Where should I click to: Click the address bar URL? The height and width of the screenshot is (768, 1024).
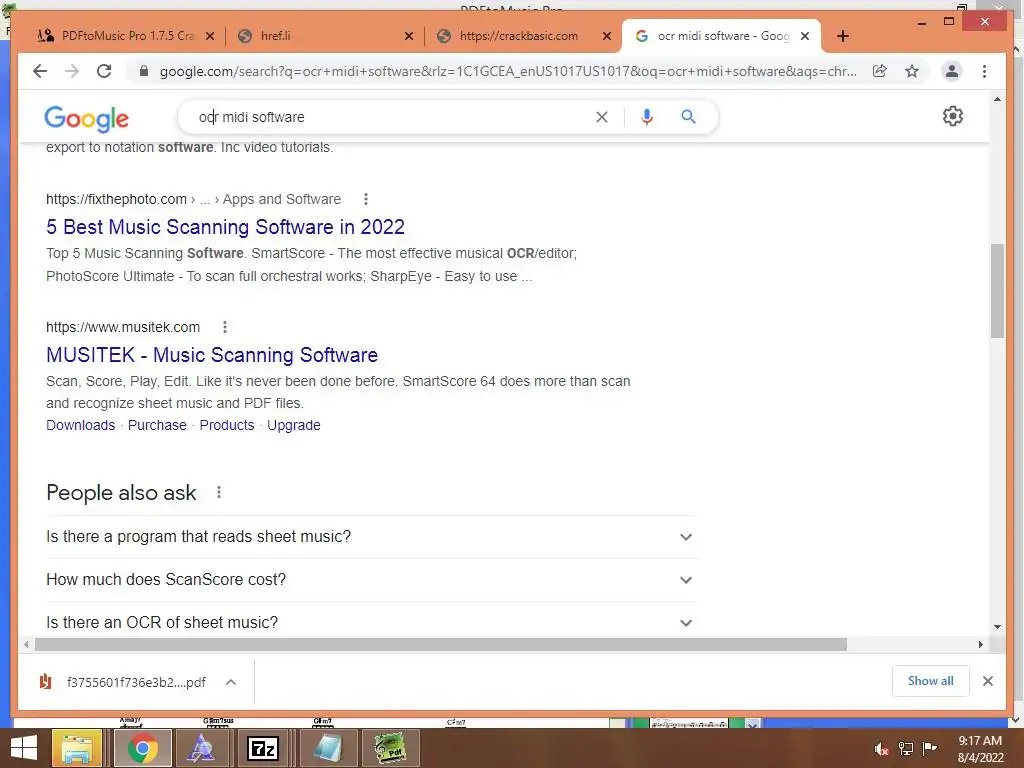click(x=508, y=71)
